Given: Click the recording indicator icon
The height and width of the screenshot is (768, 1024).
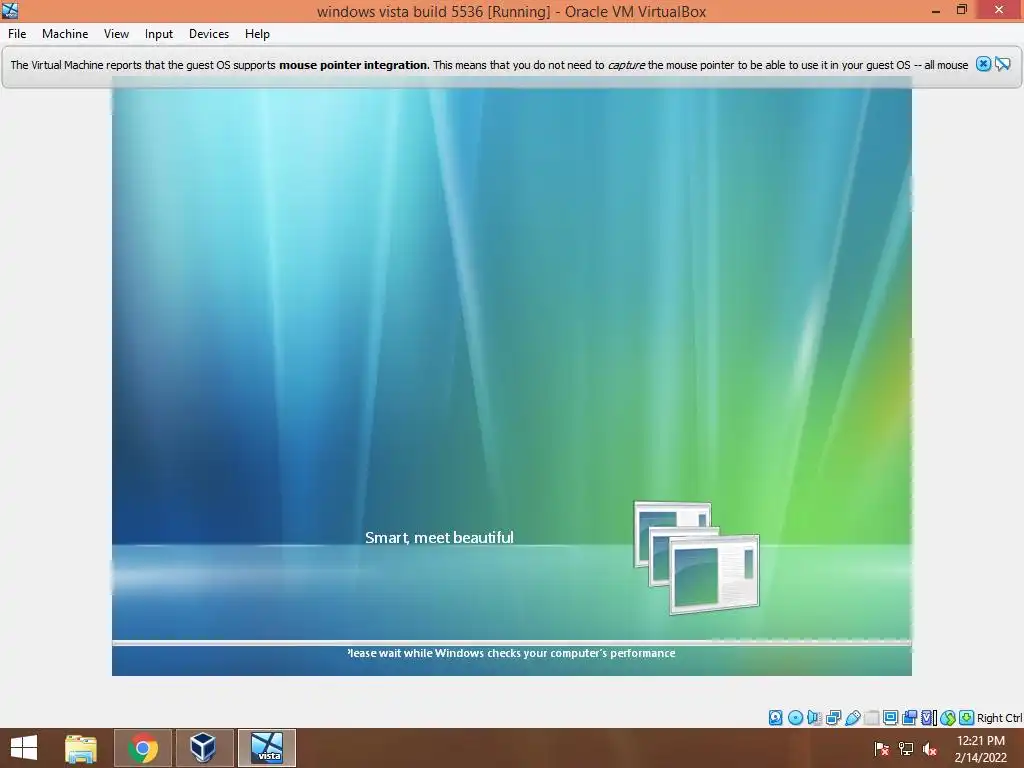Looking at the screenshot, I should point(909,718).
